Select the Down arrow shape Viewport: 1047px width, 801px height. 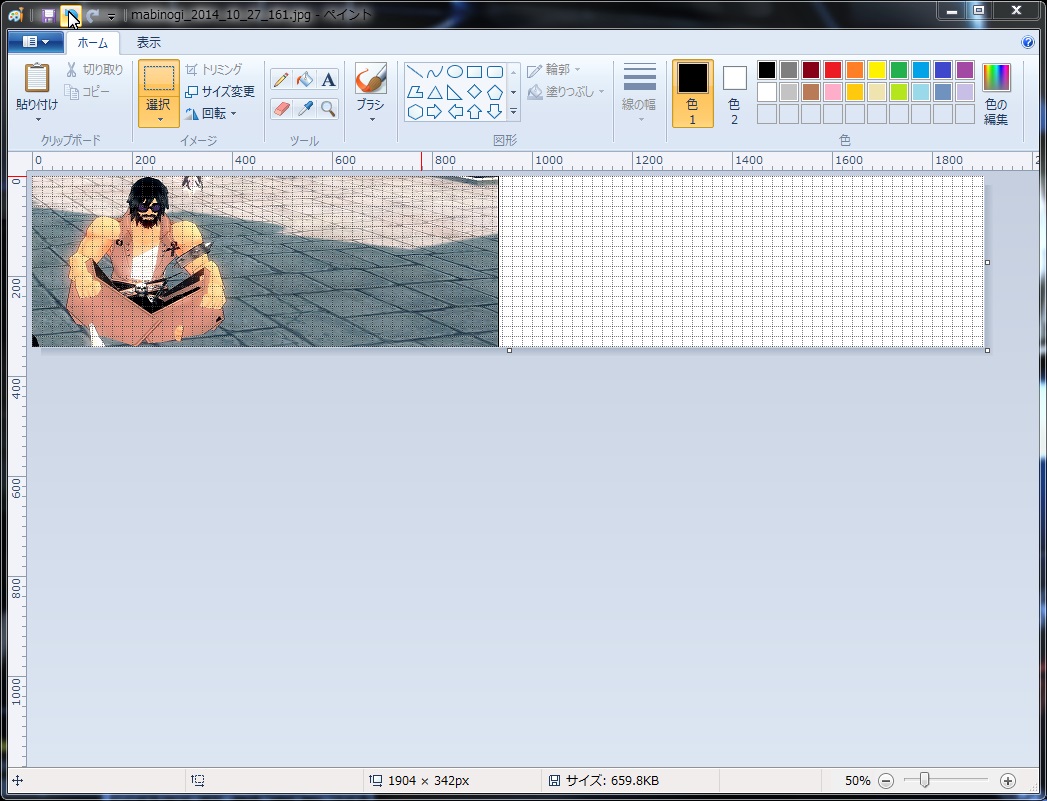[x=495, y=111]
